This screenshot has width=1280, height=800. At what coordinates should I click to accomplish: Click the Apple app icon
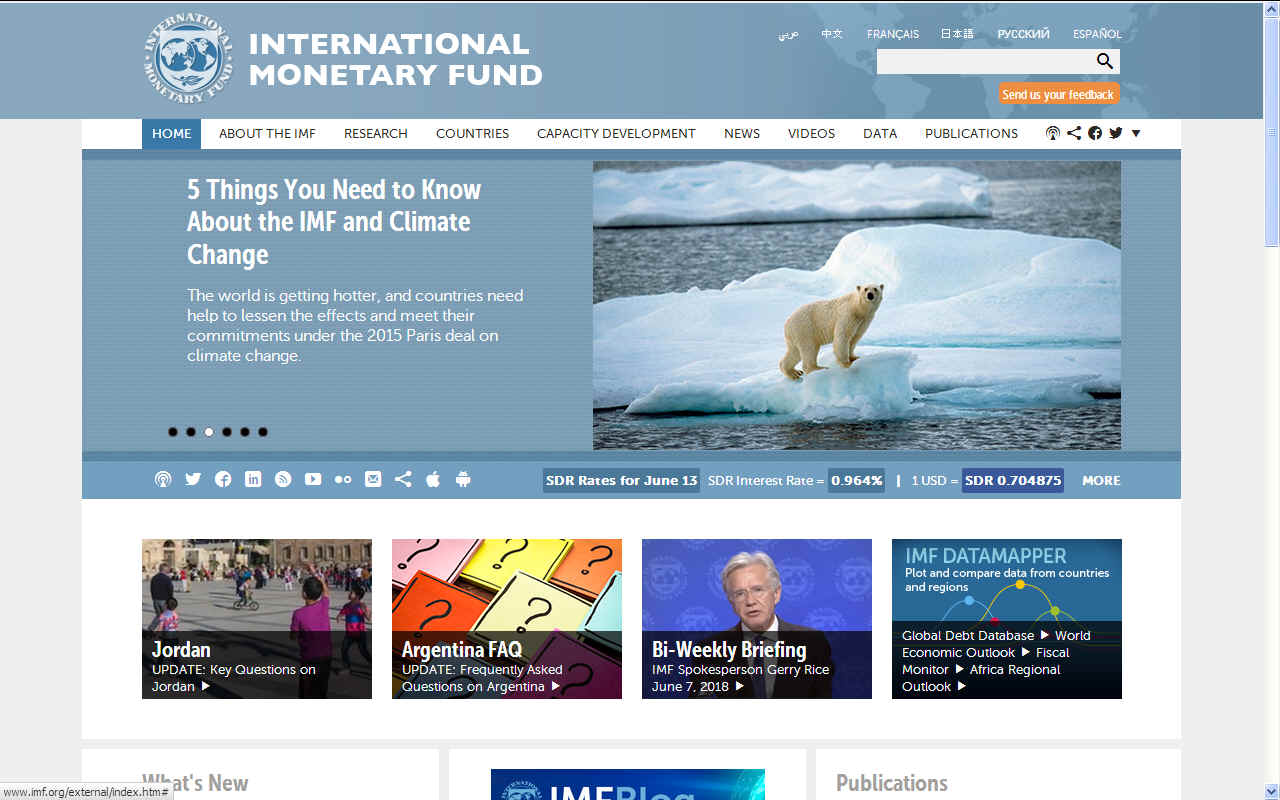433,479
